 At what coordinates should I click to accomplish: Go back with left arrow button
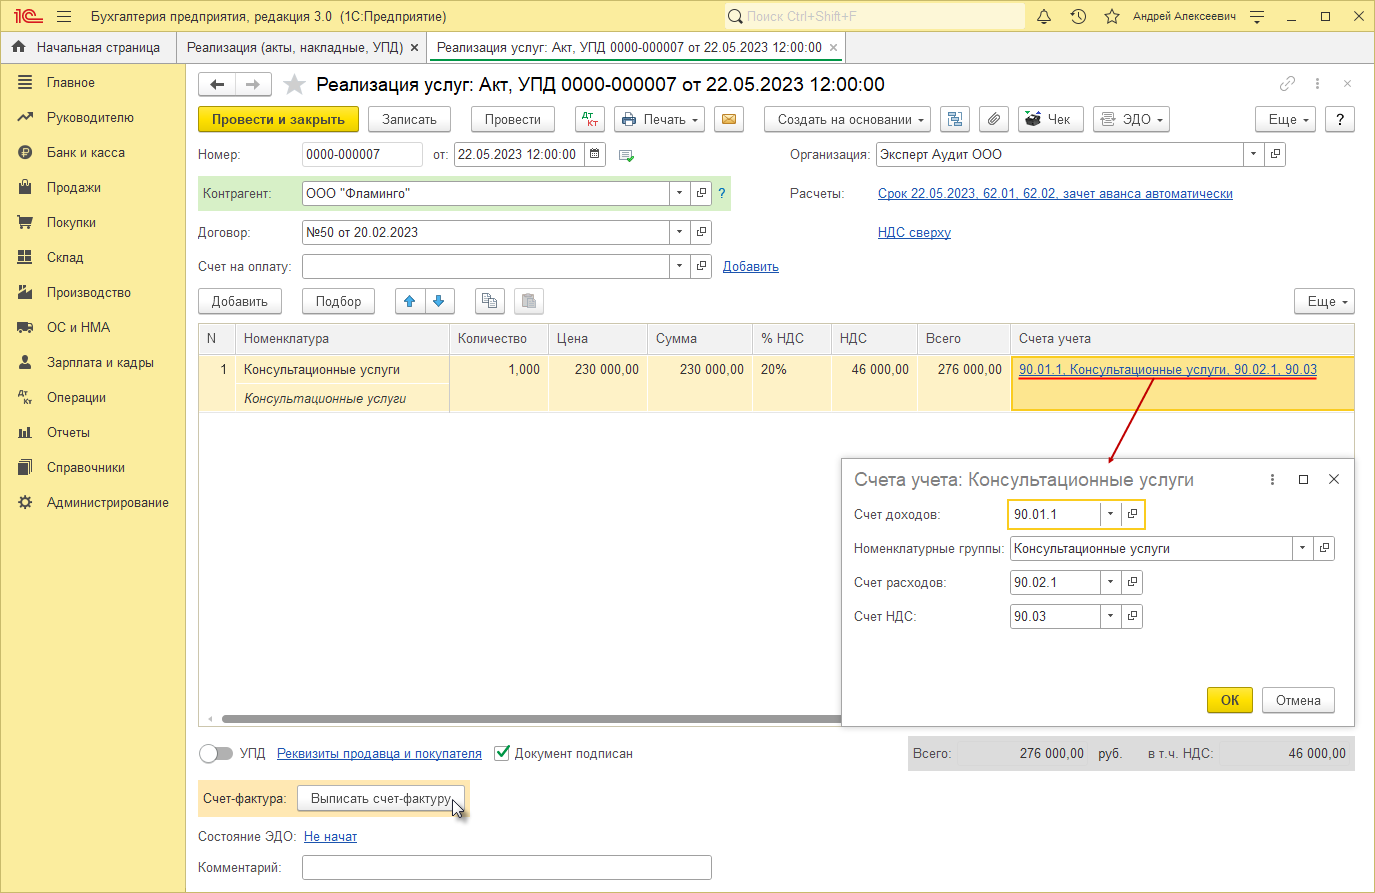coord(217,85)
